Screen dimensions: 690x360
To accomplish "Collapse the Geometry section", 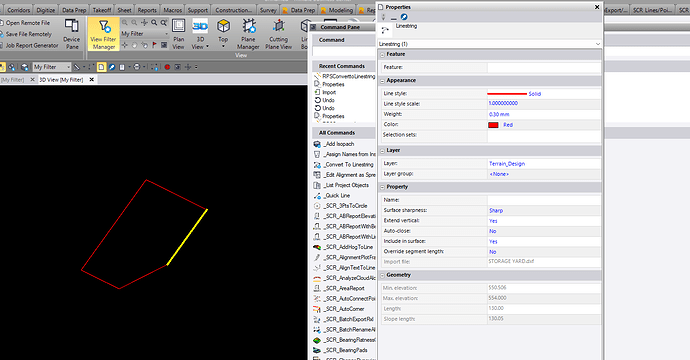I will coord(382,276).
